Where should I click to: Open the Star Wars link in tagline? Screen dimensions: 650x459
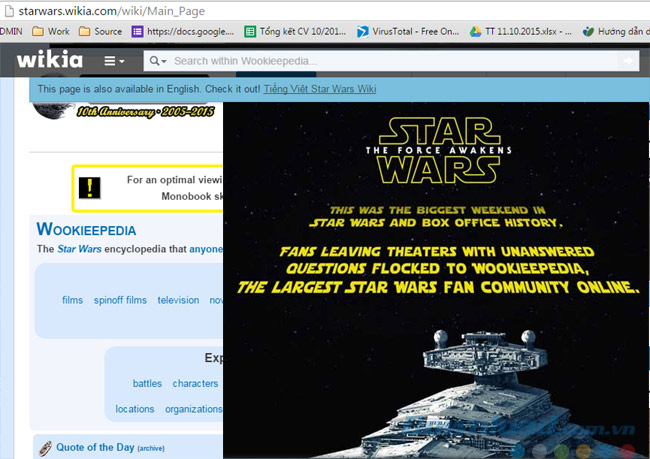[x=79, y=249]
